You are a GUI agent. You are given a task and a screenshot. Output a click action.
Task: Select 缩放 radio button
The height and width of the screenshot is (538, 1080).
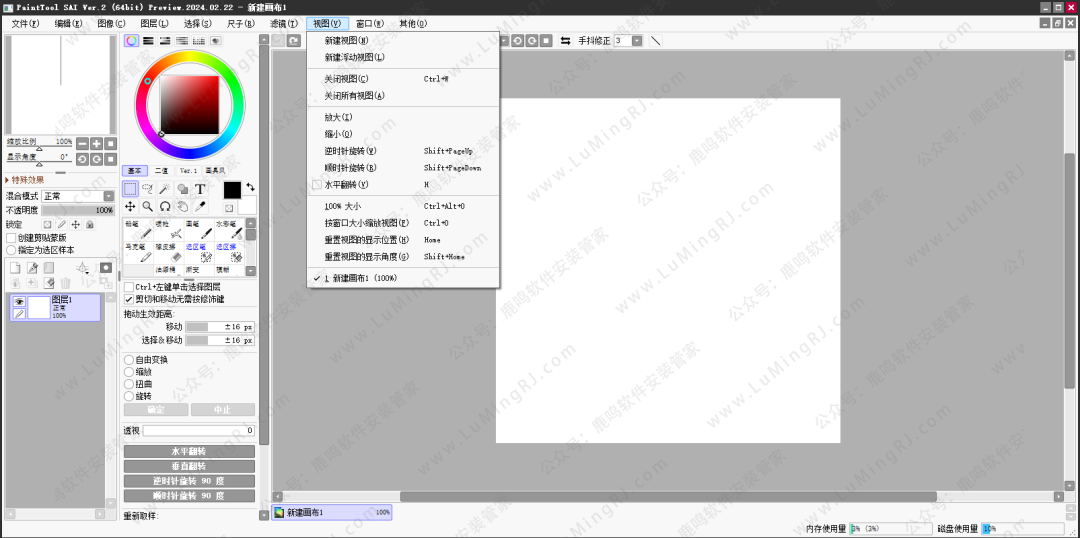(129, 372)
